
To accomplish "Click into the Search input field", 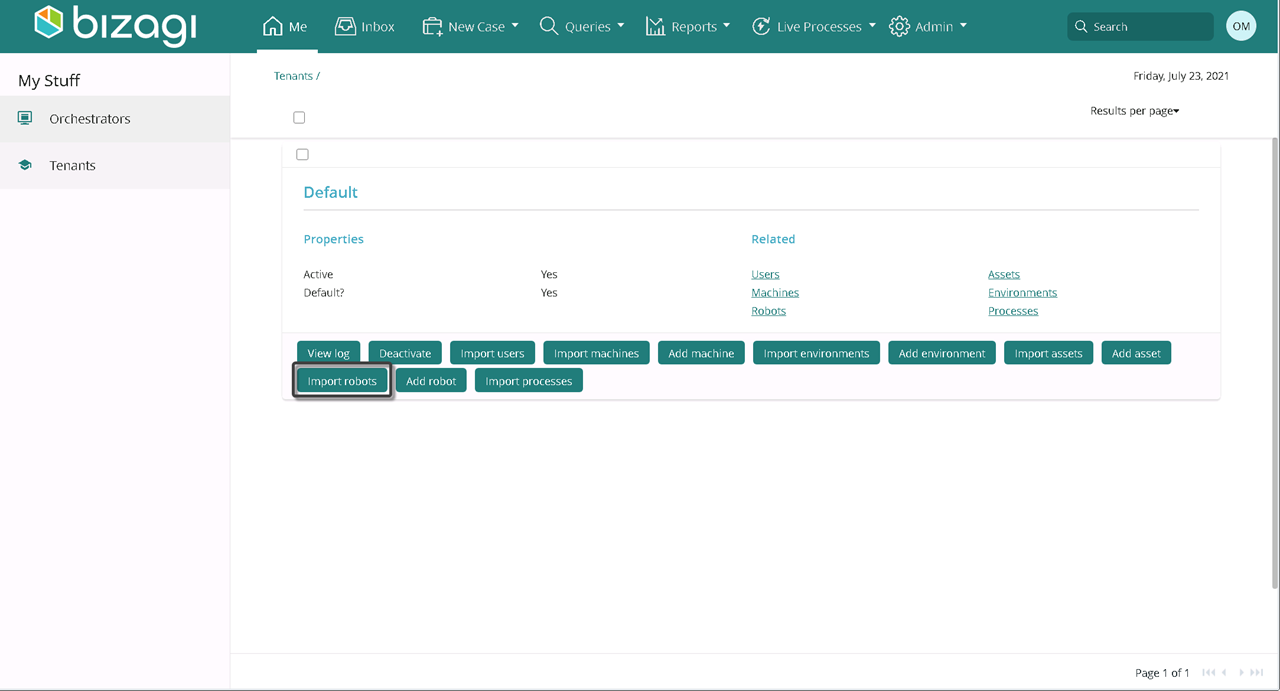I will (x=1140, y=27).
